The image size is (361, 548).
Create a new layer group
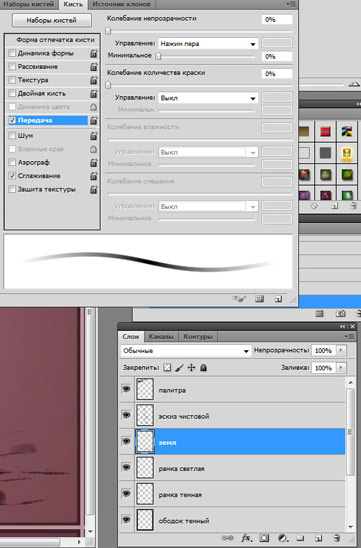(301, 538)
